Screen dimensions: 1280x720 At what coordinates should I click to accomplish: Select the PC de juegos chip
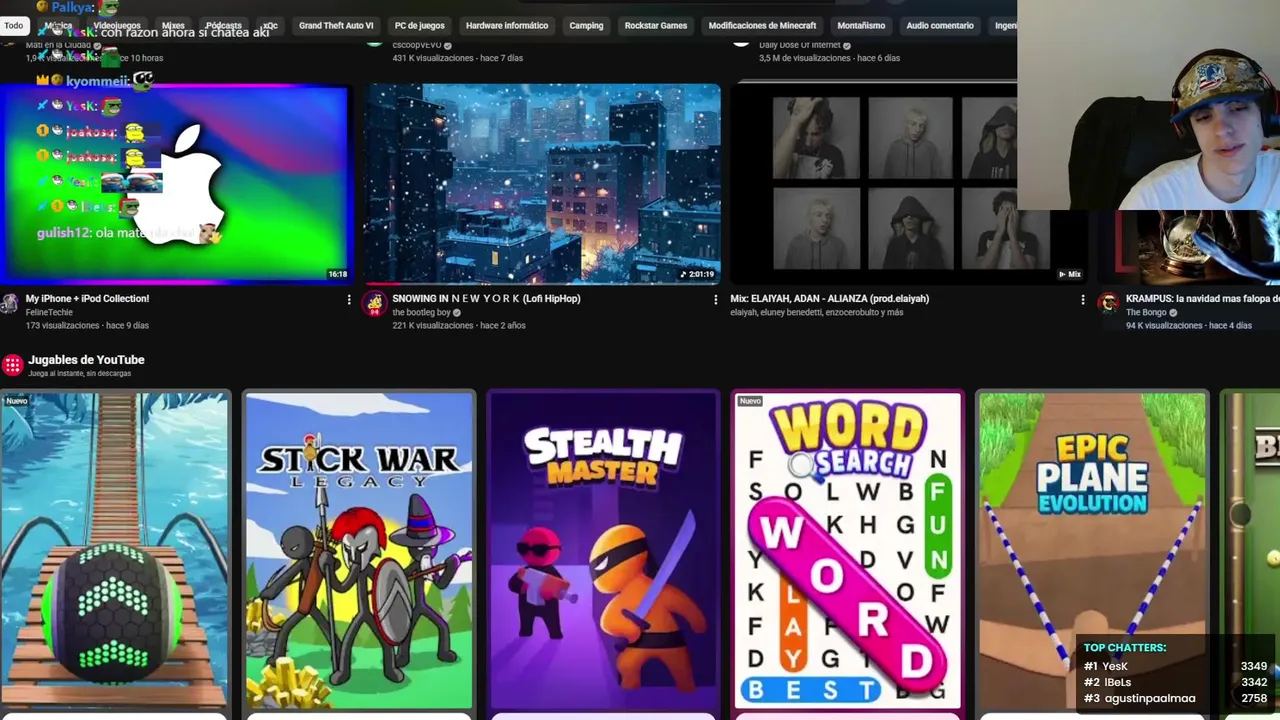[419, 26]
